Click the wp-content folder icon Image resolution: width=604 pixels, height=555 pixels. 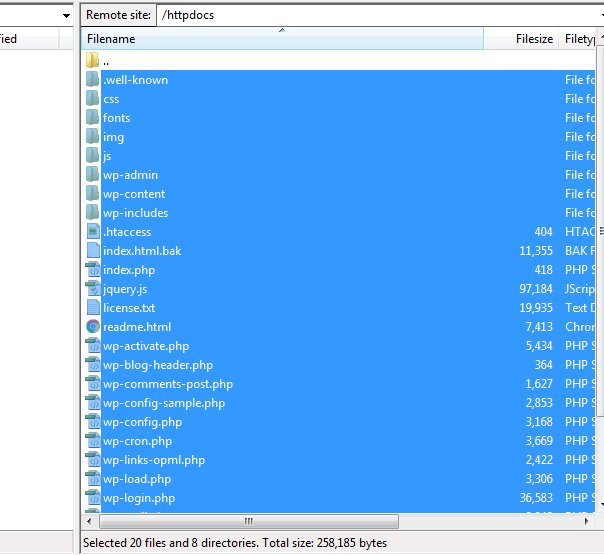point(92,194)
